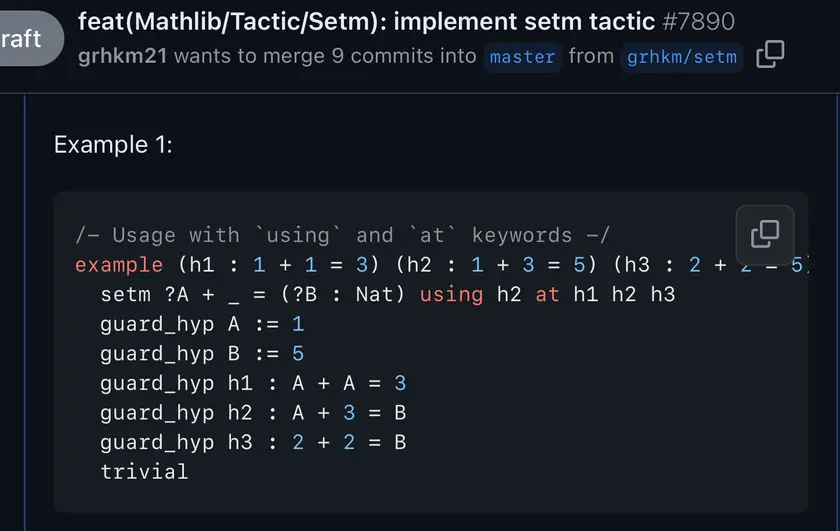Open the master base branch link
Screen dimensions: 840x531
pyautogui.click(x=522, y=57)
